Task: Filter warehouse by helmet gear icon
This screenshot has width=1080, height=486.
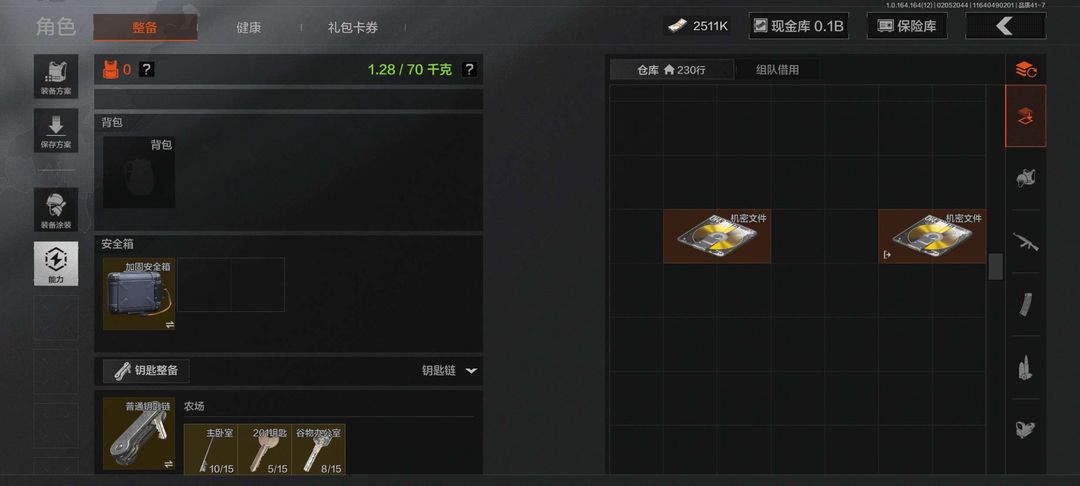Action: 1026,178
